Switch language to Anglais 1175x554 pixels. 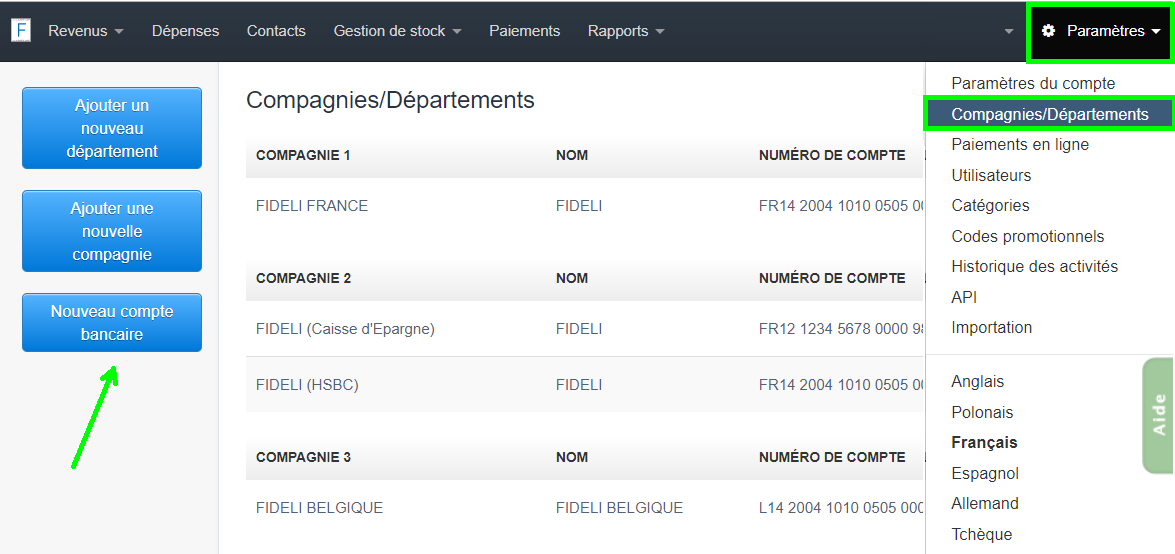coord(978,382)
